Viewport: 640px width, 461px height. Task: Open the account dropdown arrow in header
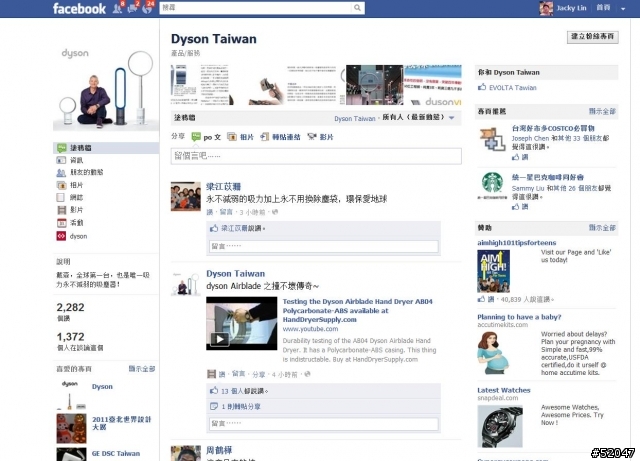click(623, 9)
